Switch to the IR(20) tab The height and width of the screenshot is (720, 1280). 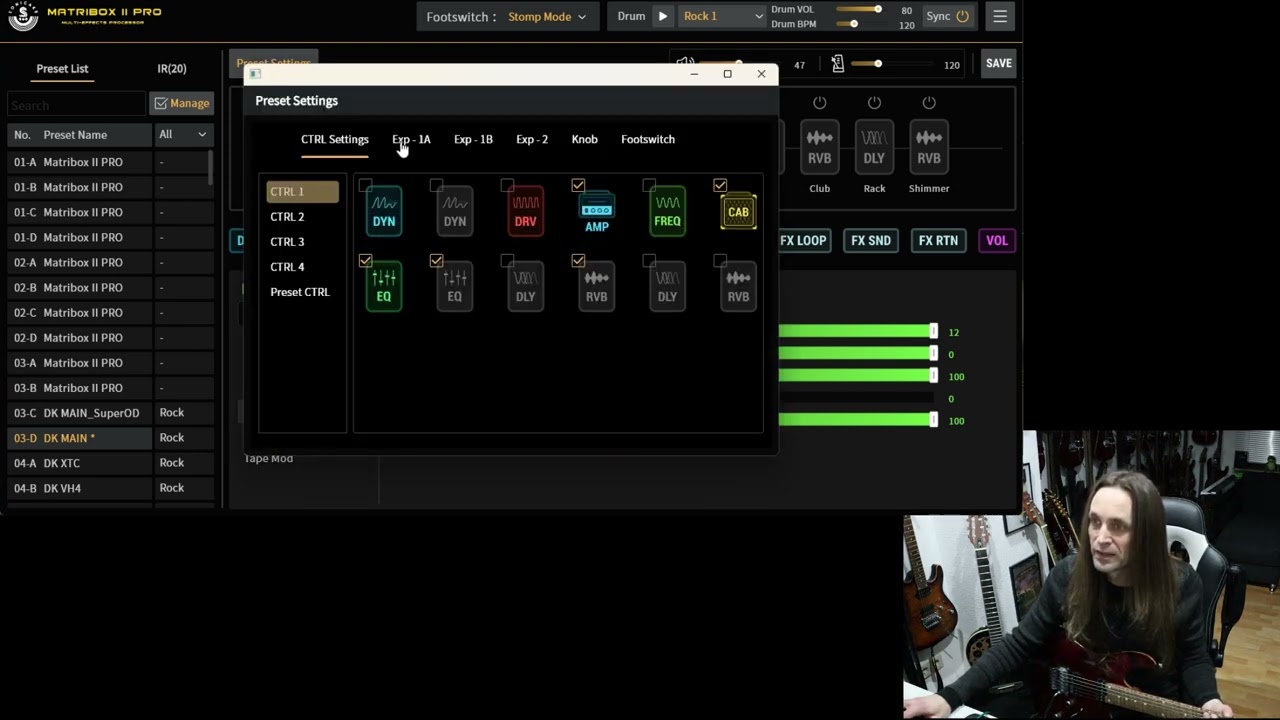(172, 69)
